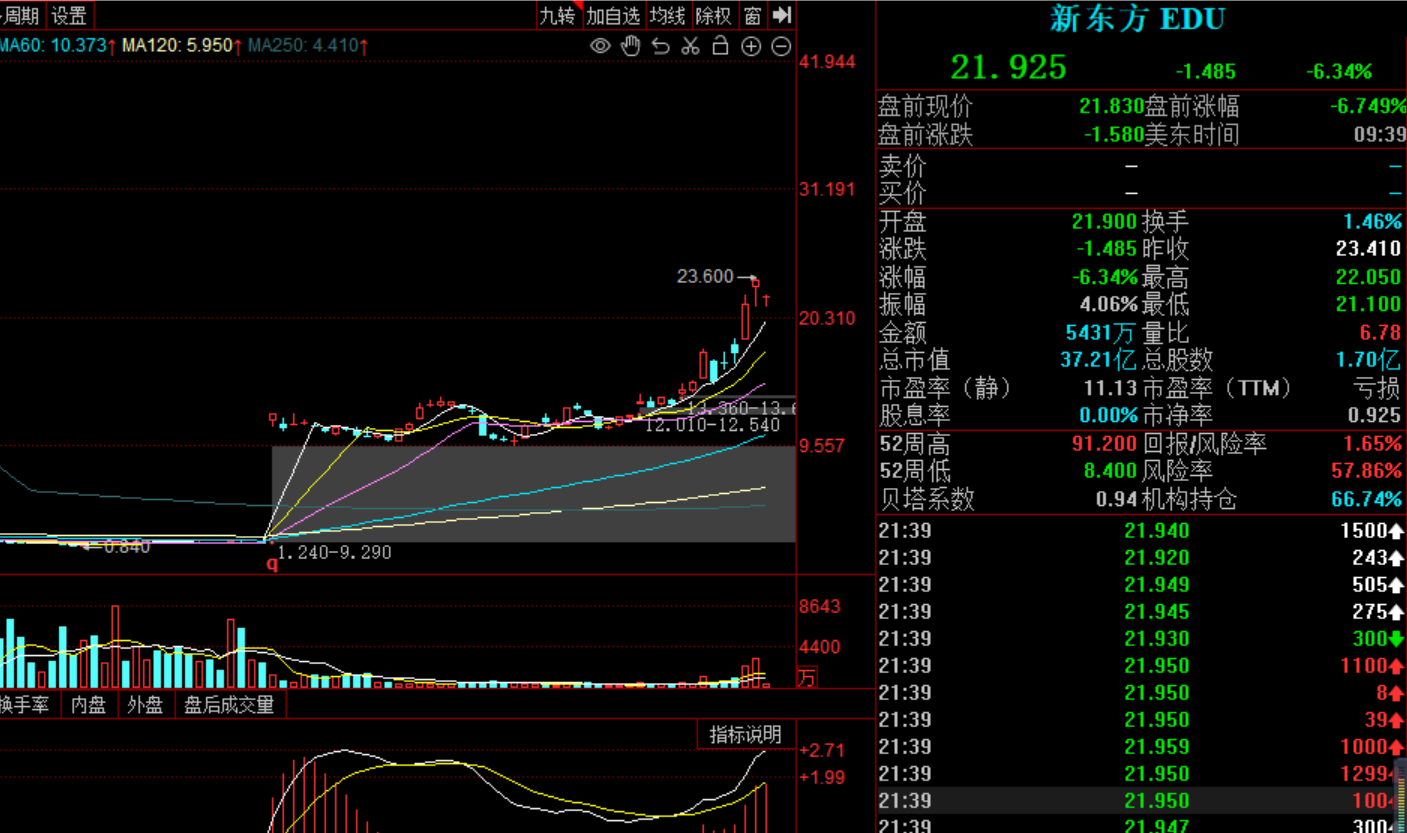Click the 1.240-9.290 gap range label
This screenshot has height=833, width=1407.
click(x=334, y=552)
